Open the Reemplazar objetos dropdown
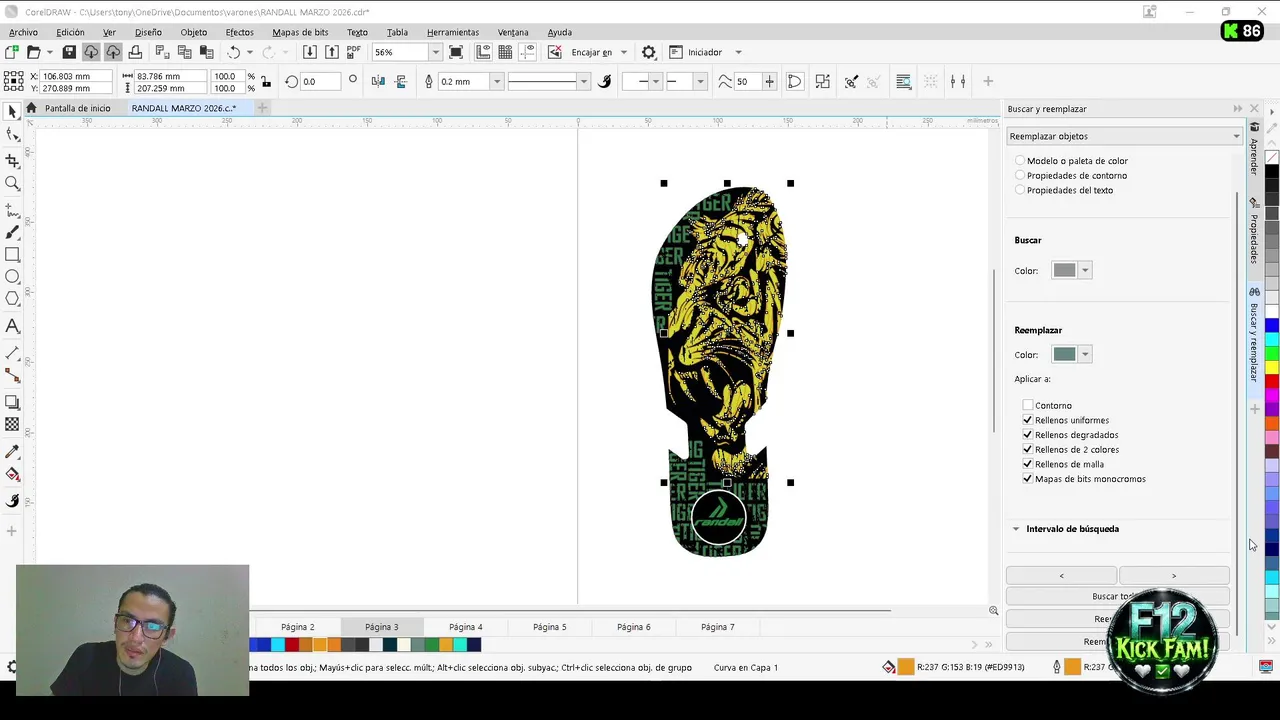Screen dimensions: 1280x720 click(x=1124, y=136)
